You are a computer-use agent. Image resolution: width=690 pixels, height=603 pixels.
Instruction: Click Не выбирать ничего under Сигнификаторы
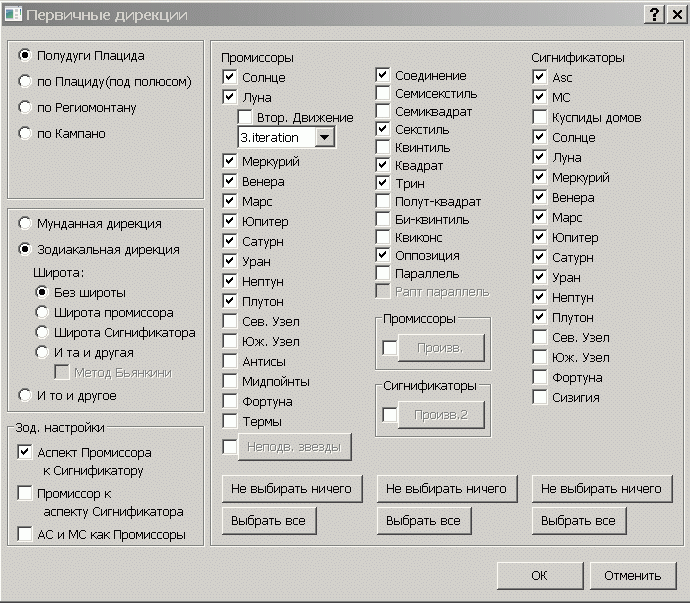pos(602,489)
